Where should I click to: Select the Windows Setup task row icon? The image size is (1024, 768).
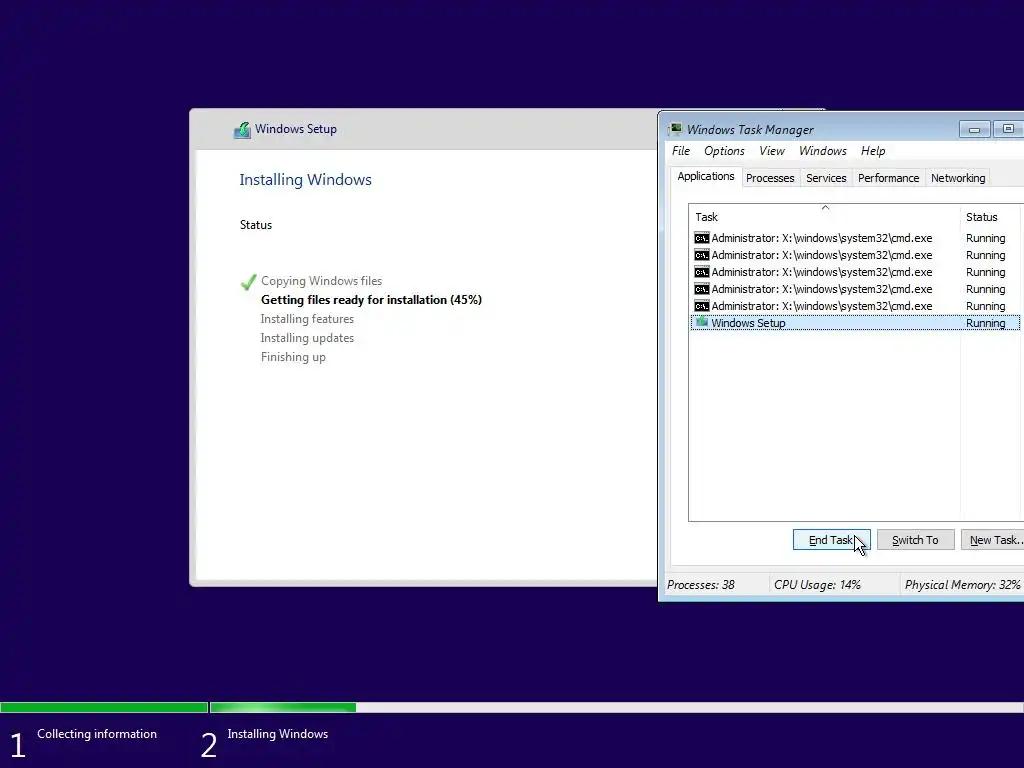pos(701,323)
